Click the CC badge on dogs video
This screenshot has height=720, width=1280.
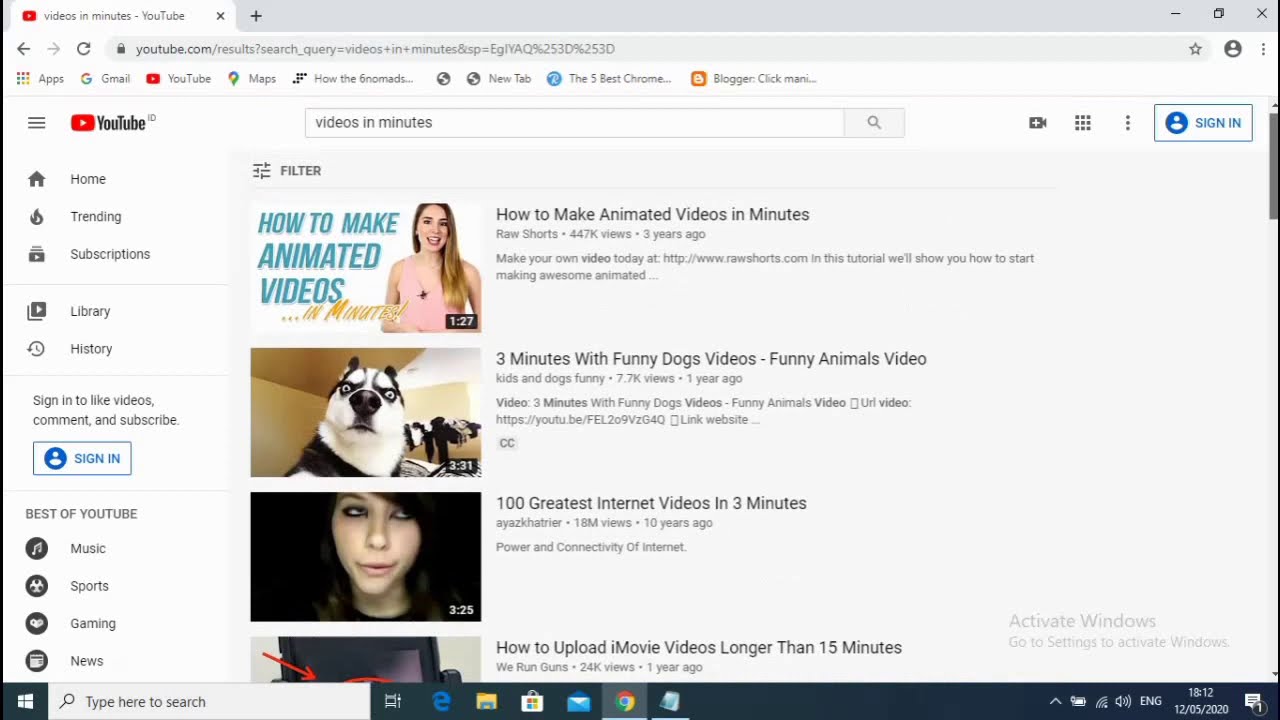(507, 443)
